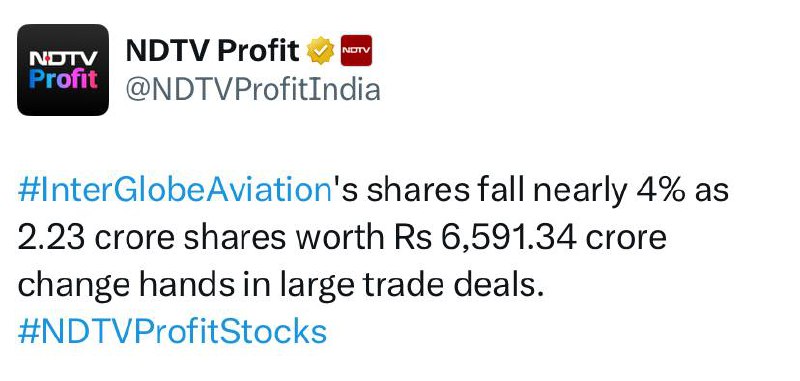Click the white 'NDTV' text in the avatar

(63, 59)
